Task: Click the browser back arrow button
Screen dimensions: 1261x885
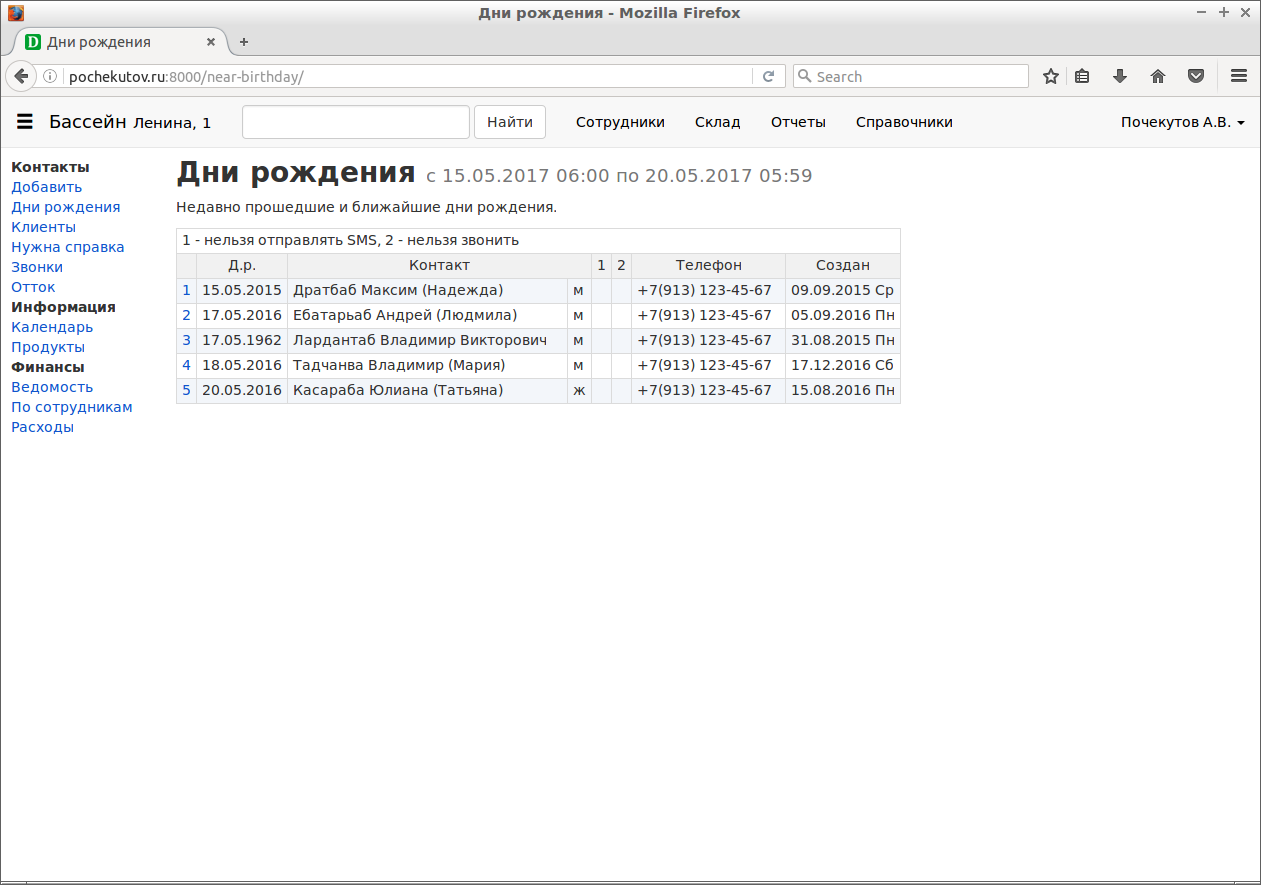Action: click(21, 76)
